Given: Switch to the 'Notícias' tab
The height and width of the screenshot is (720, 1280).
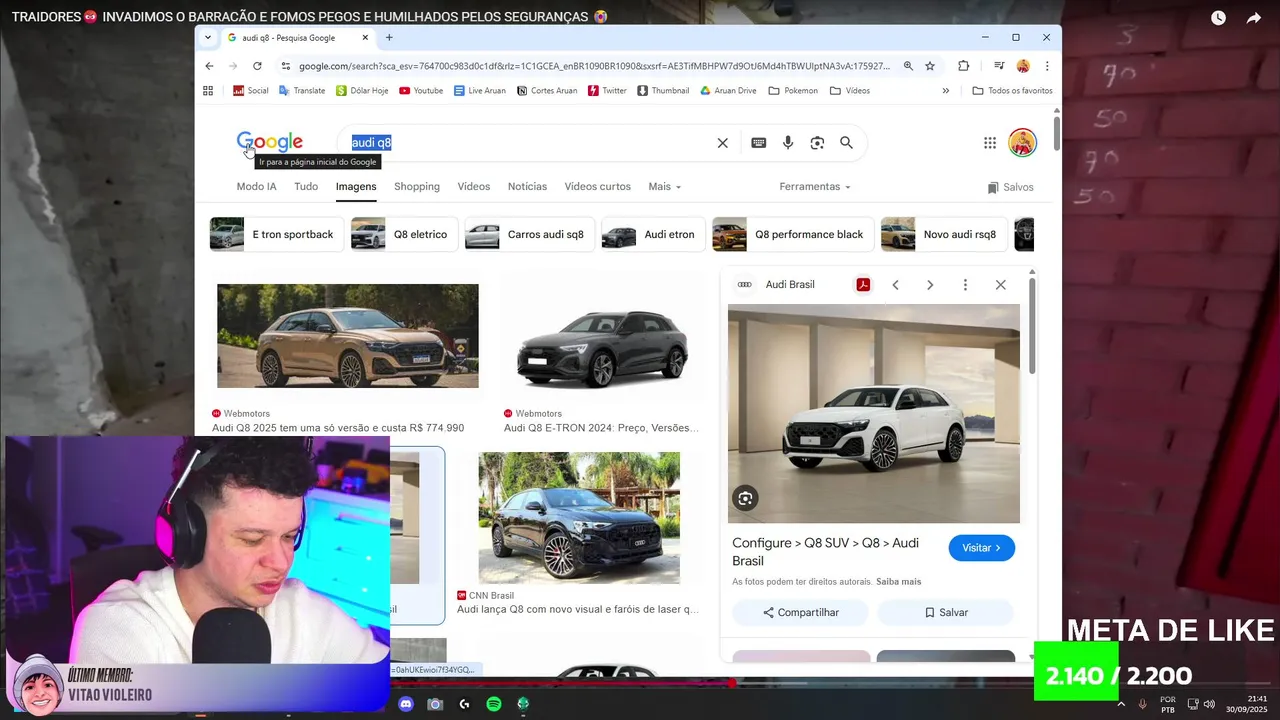Looking at the screenshot, I should [x=527, y=187].
